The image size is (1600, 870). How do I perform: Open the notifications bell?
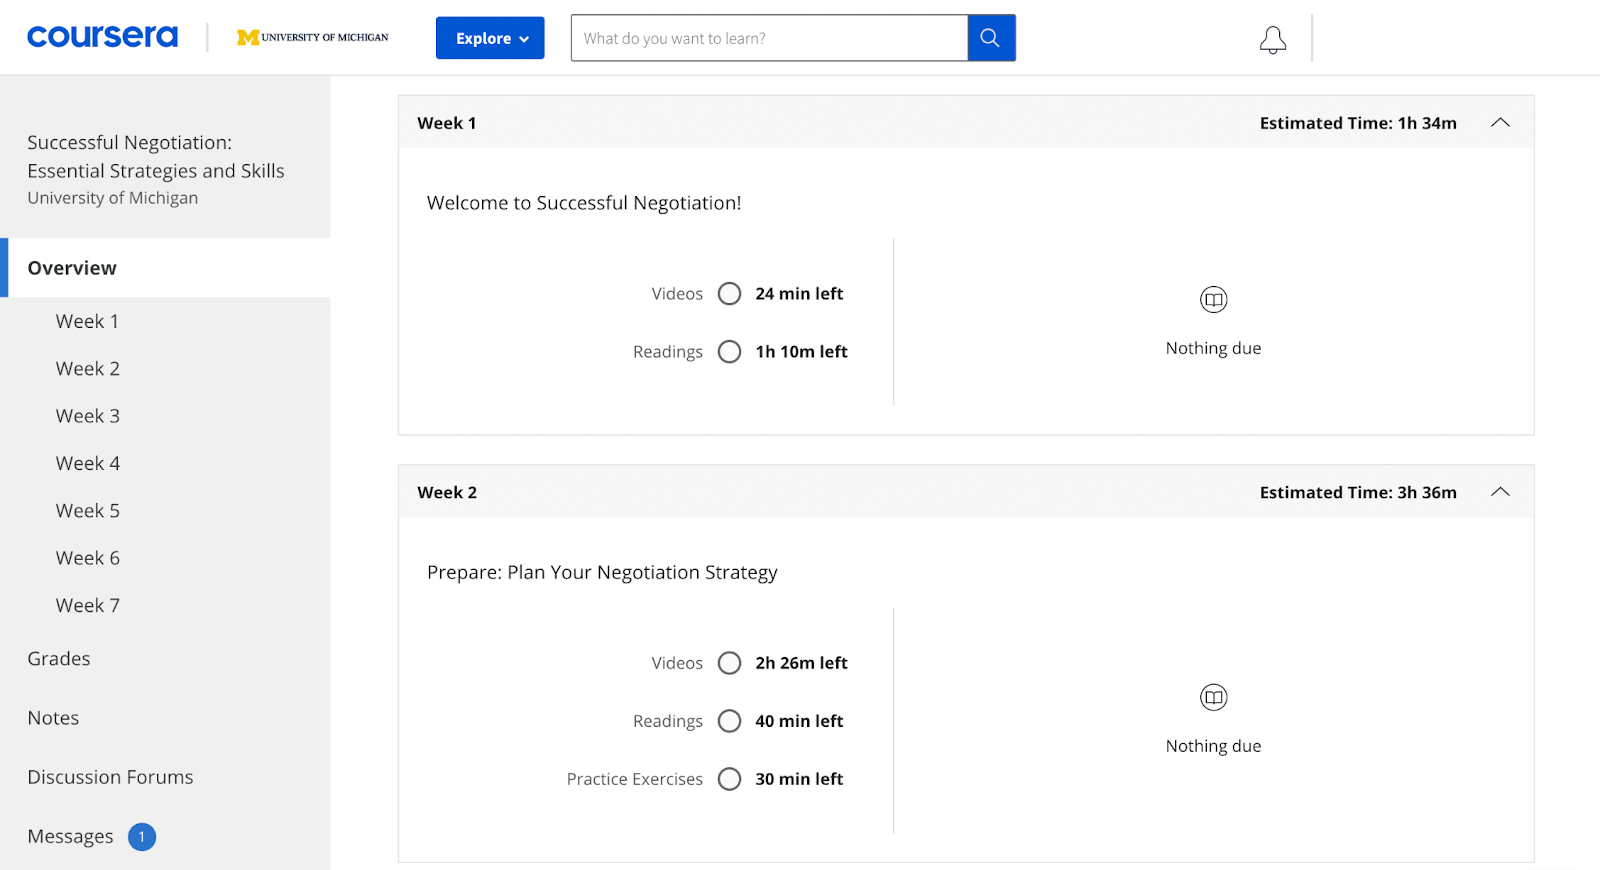(1272, 40)
